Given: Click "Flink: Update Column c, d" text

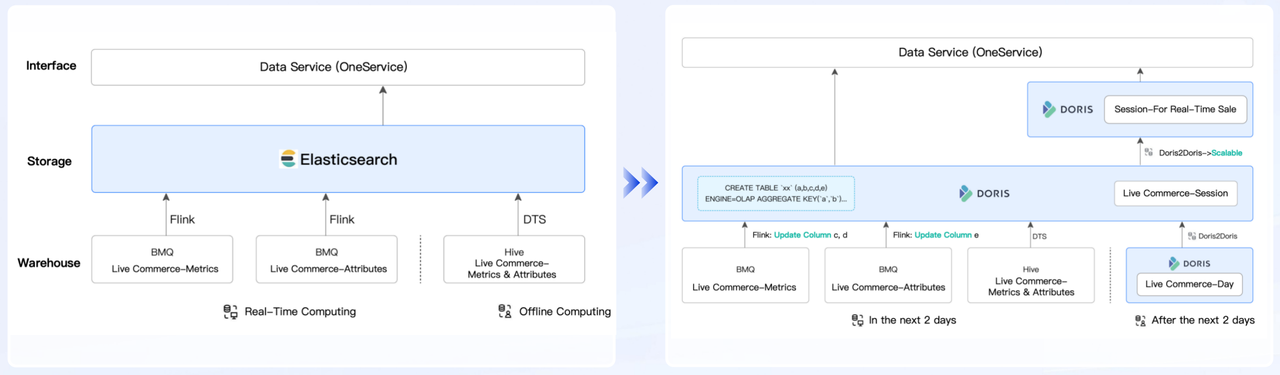Looking at the screenshot, I should coord(800,236).
